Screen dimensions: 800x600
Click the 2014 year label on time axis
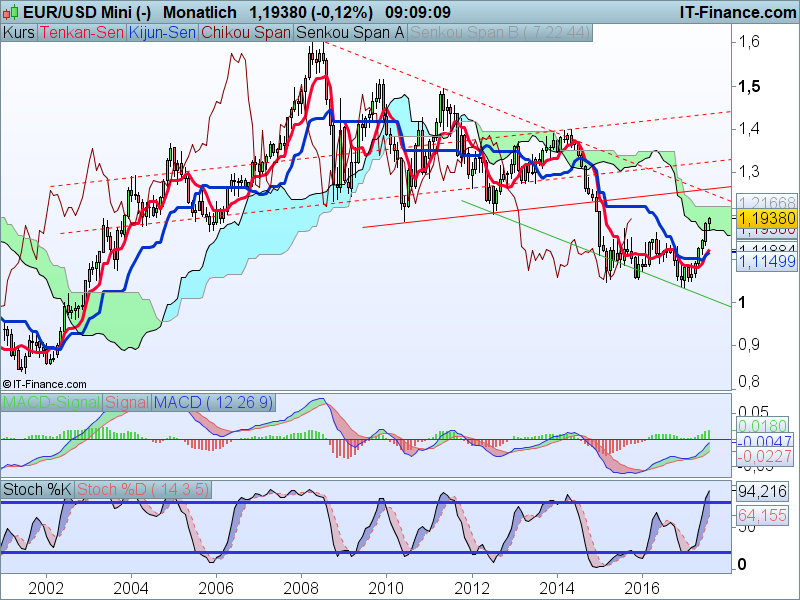click(x=557, y=588)
